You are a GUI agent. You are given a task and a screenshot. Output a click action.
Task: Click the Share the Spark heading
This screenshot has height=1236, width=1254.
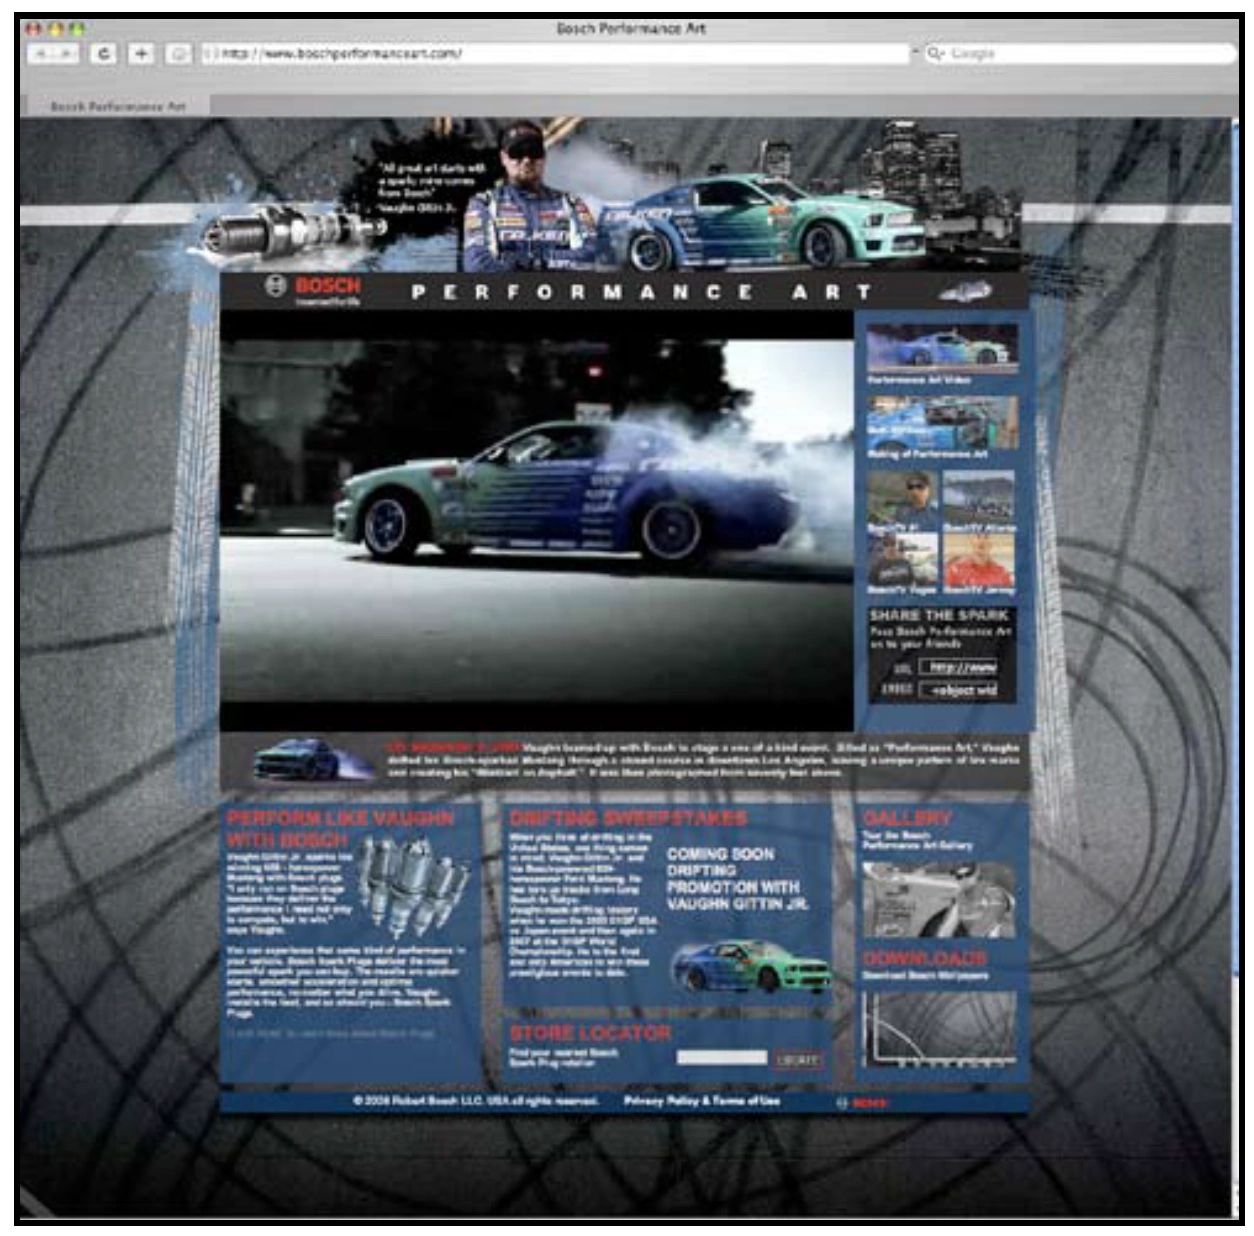coord(939,616)
